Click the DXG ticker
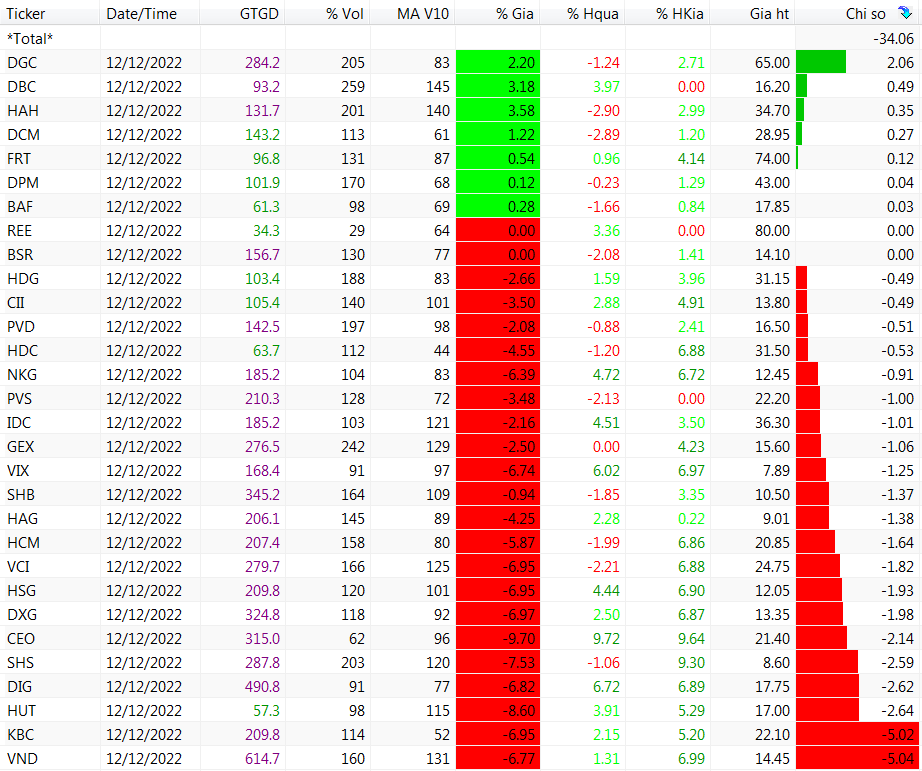The height and width of the screenshot is (771, 922). tap(22, 615)
